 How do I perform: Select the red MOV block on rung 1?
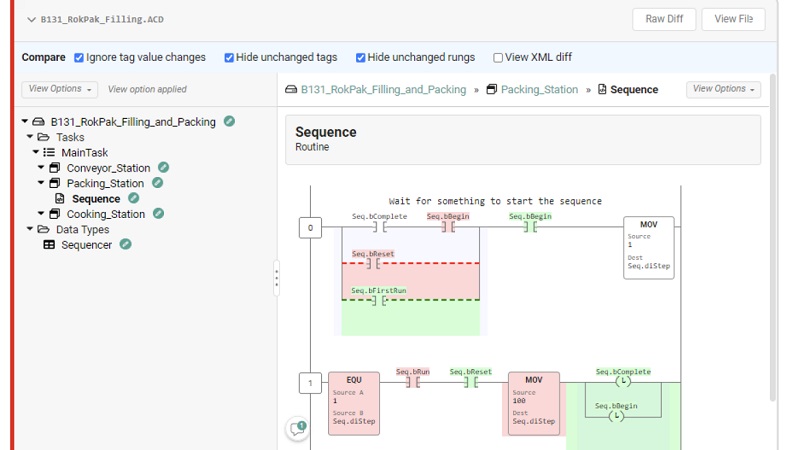coord(534,403)
